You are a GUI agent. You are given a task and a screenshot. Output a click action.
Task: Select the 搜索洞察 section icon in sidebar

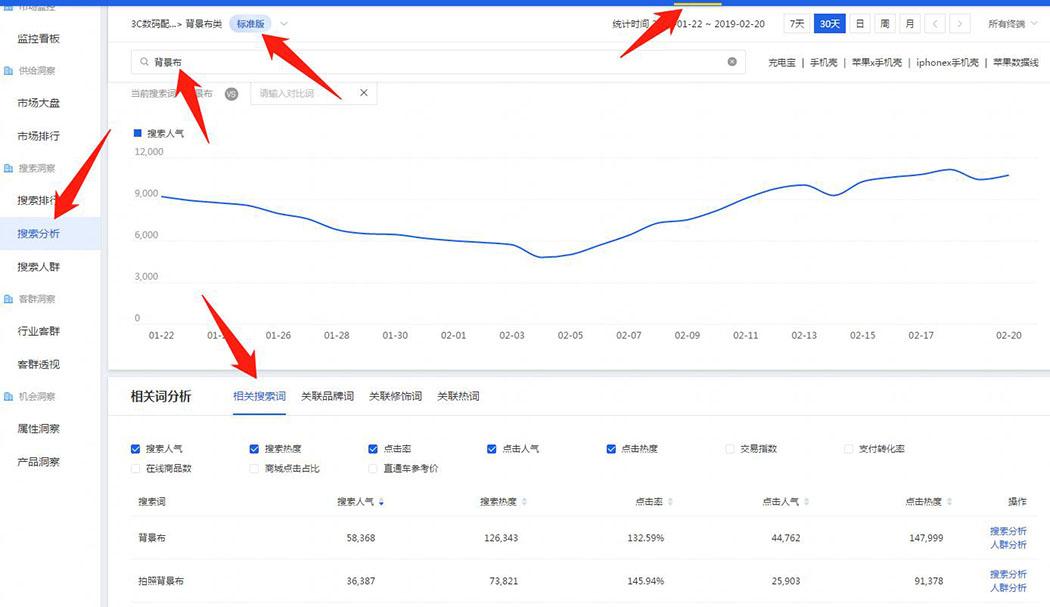(x=10, y=167)
